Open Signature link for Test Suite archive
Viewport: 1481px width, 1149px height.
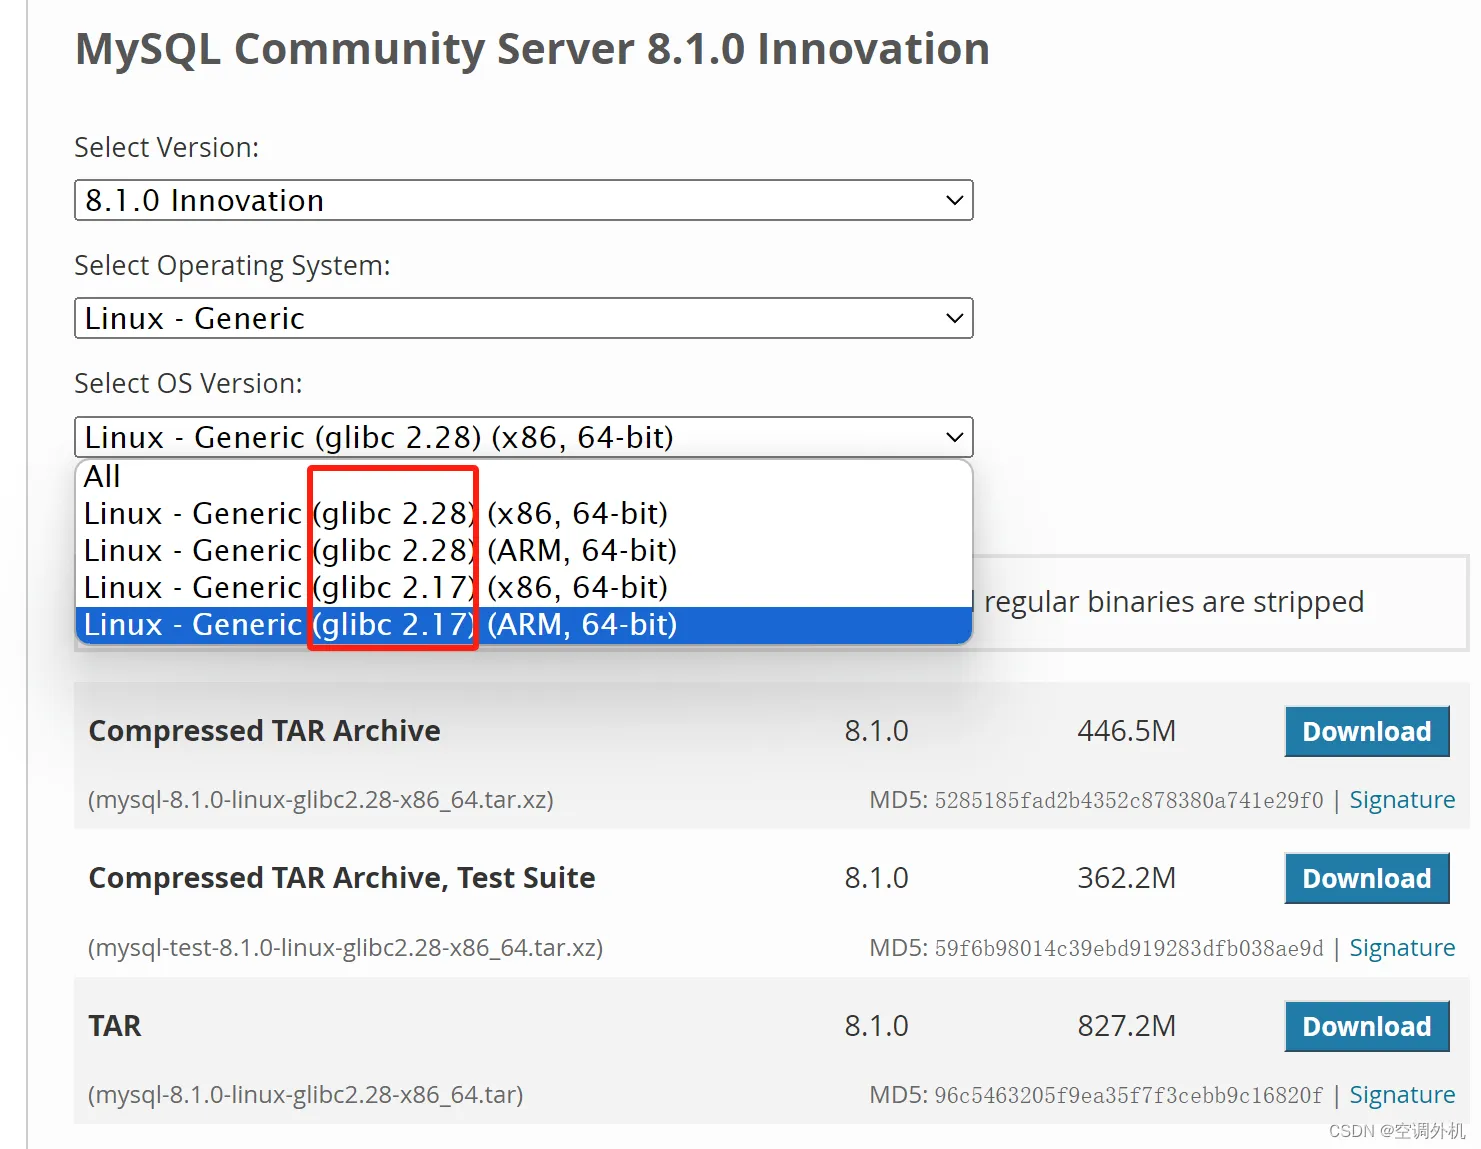point(1402,948)
